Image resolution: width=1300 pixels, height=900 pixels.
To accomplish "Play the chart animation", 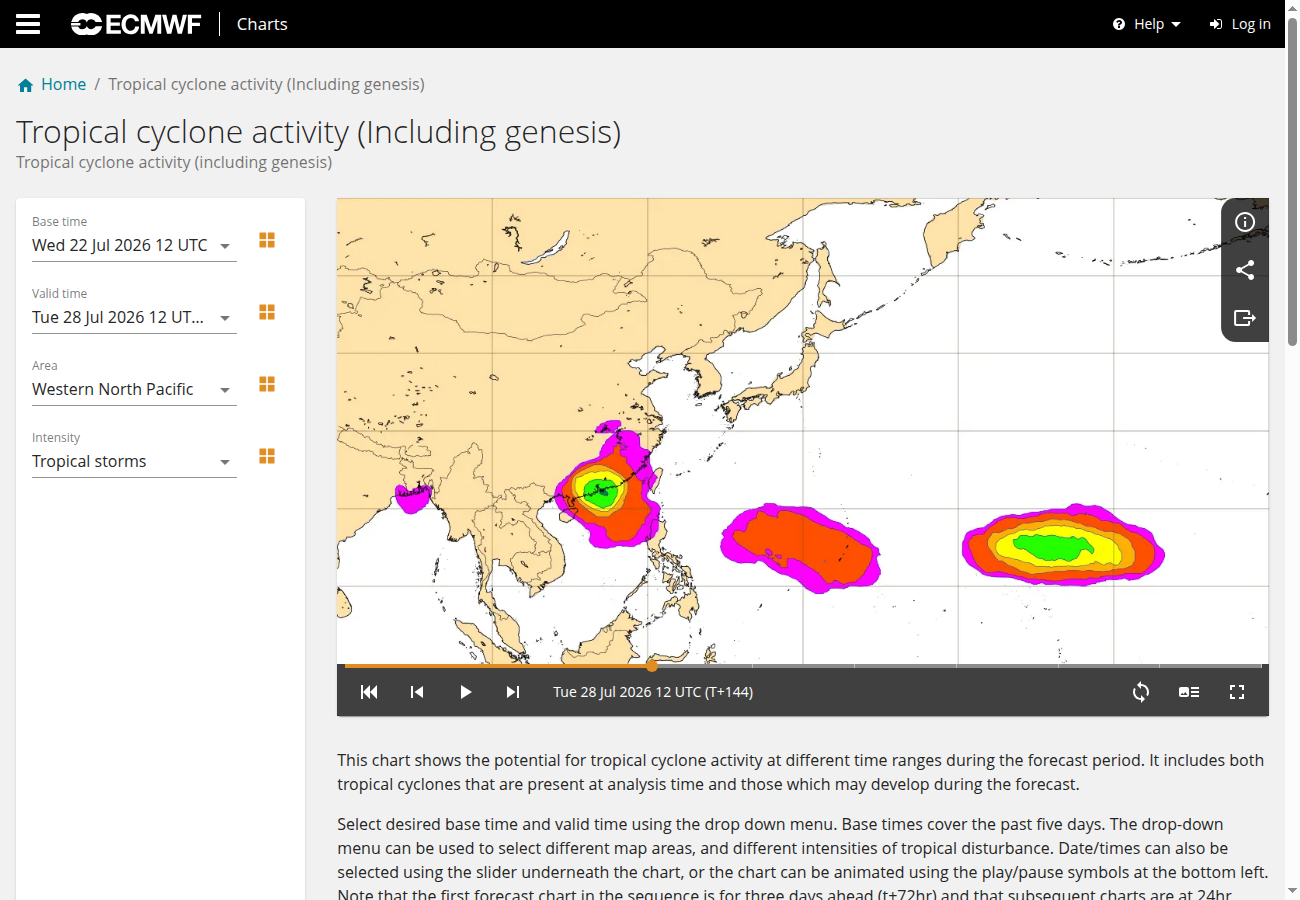I will coord(465,692).
